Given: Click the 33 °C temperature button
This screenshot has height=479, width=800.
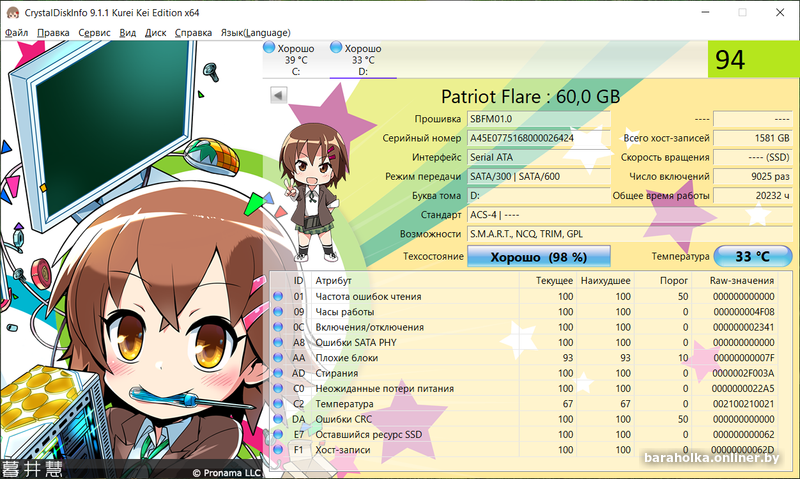Looking at the screenshot, I should tap(753, 256).
